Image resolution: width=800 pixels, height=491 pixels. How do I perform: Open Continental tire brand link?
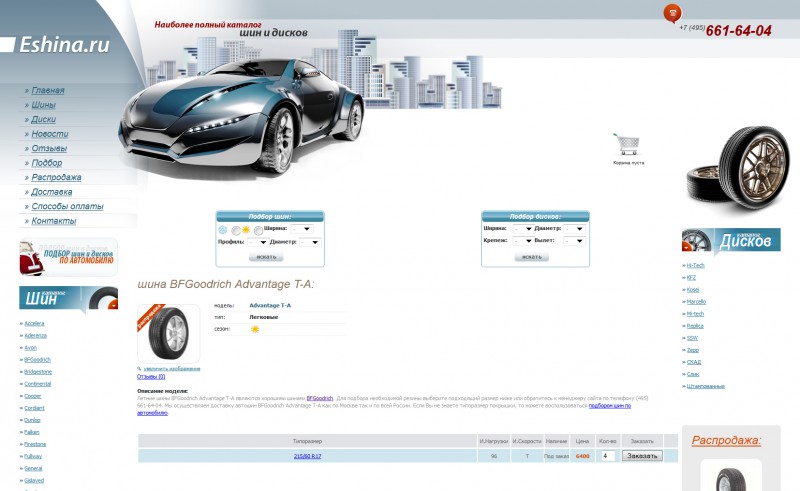38,384
